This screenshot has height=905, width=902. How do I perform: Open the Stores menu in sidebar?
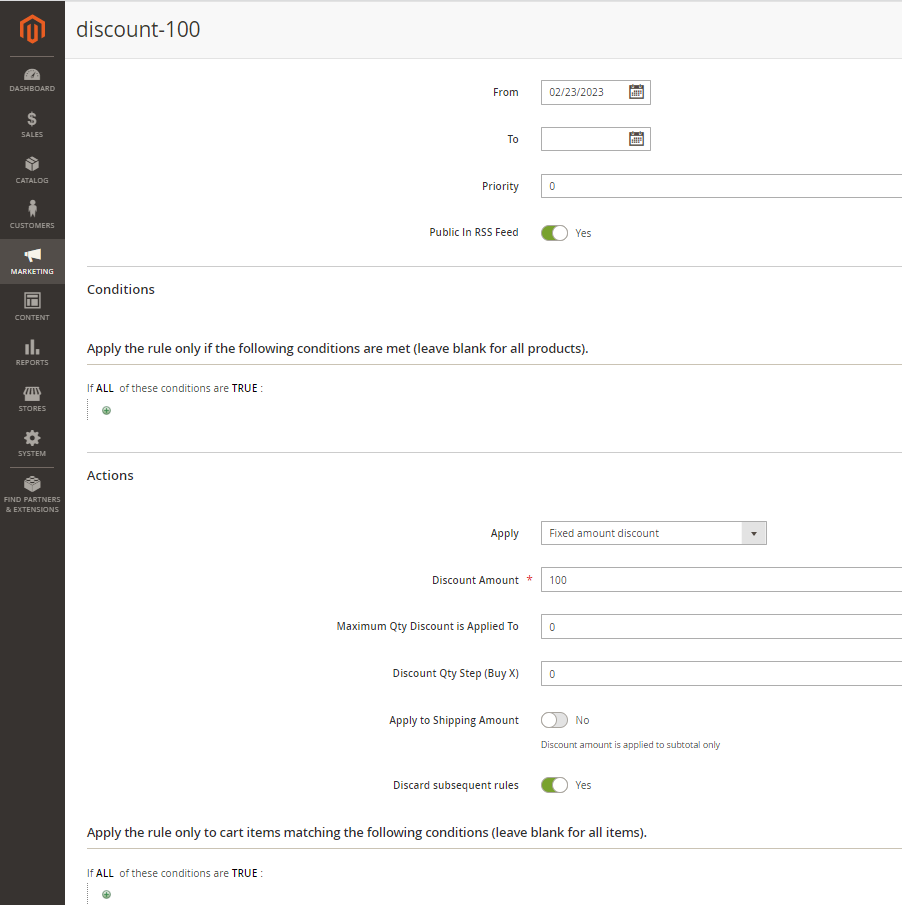pos(31,396)
